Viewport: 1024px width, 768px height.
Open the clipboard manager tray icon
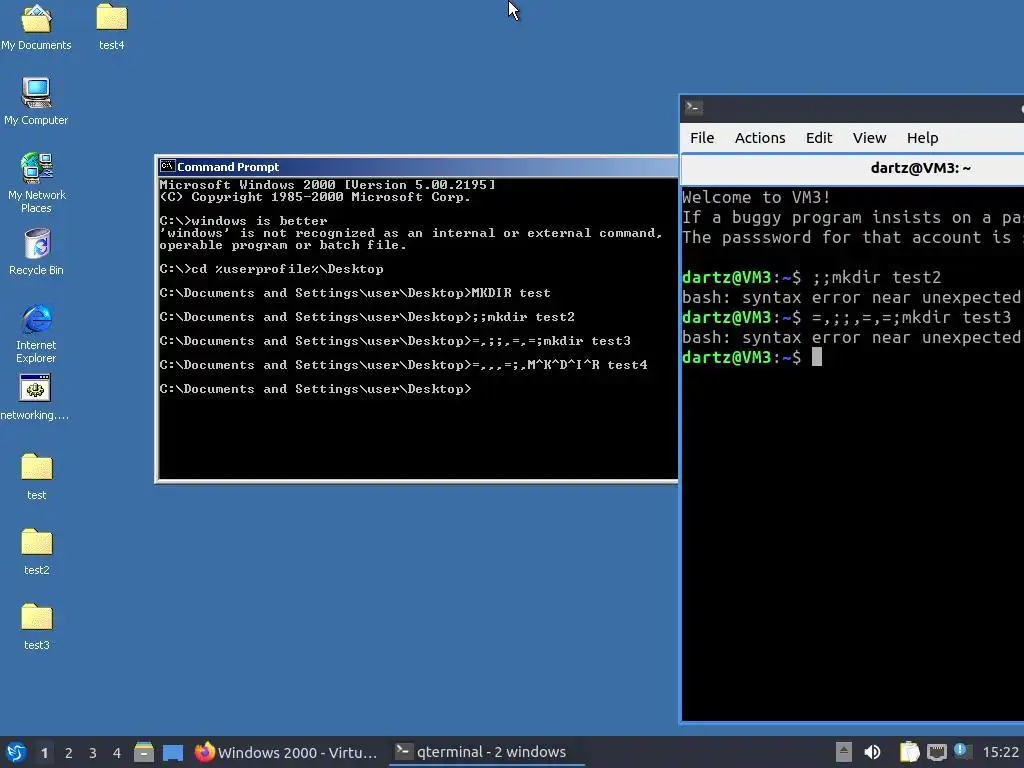click(x=909, y=752)
